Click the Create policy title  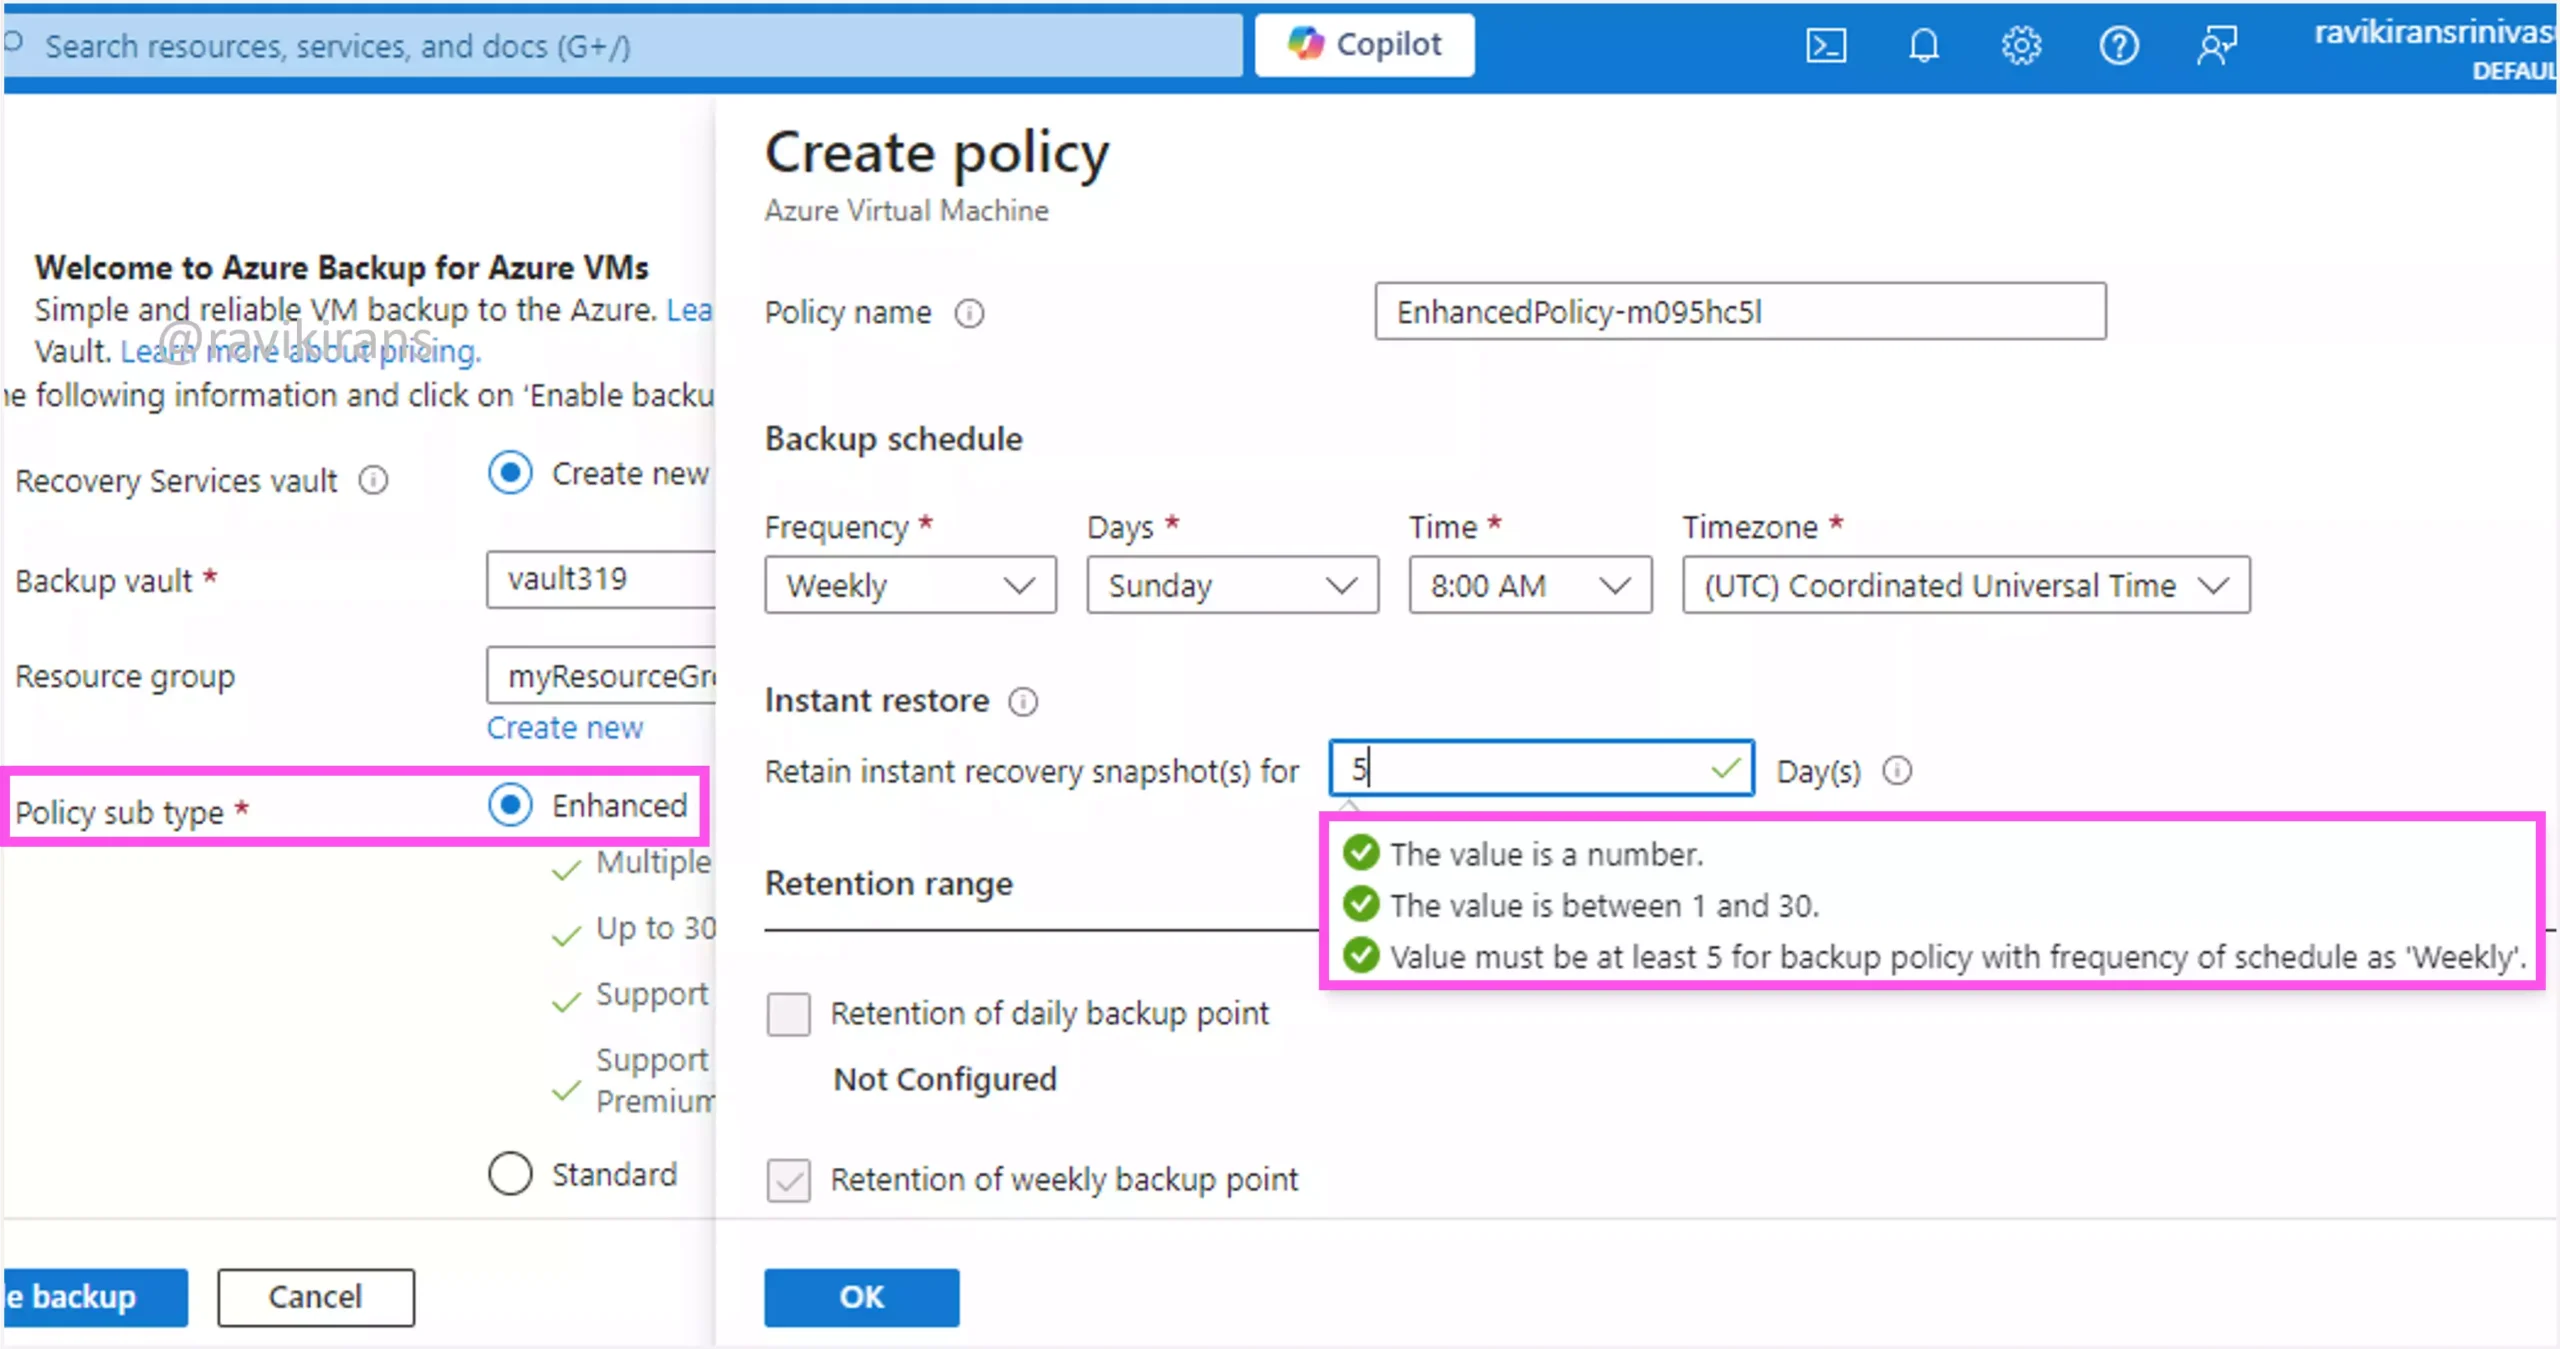(937, 154)
